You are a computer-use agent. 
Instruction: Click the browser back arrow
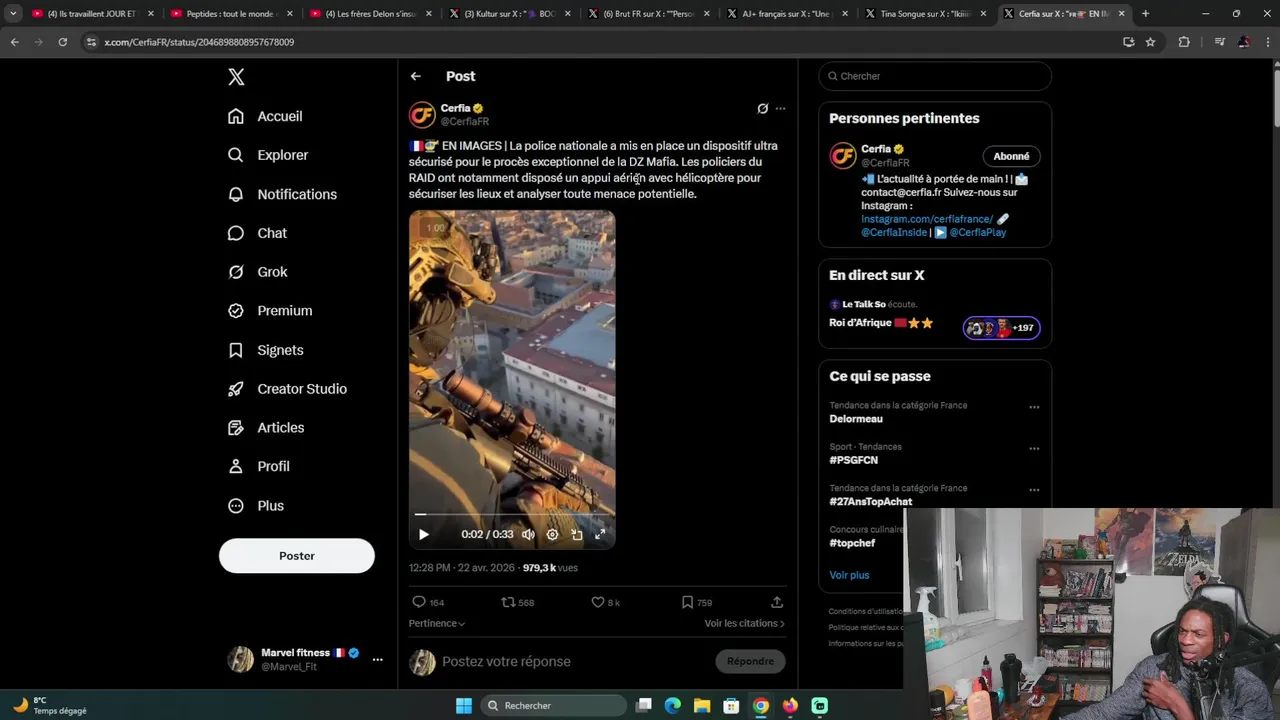coord(14,42)
